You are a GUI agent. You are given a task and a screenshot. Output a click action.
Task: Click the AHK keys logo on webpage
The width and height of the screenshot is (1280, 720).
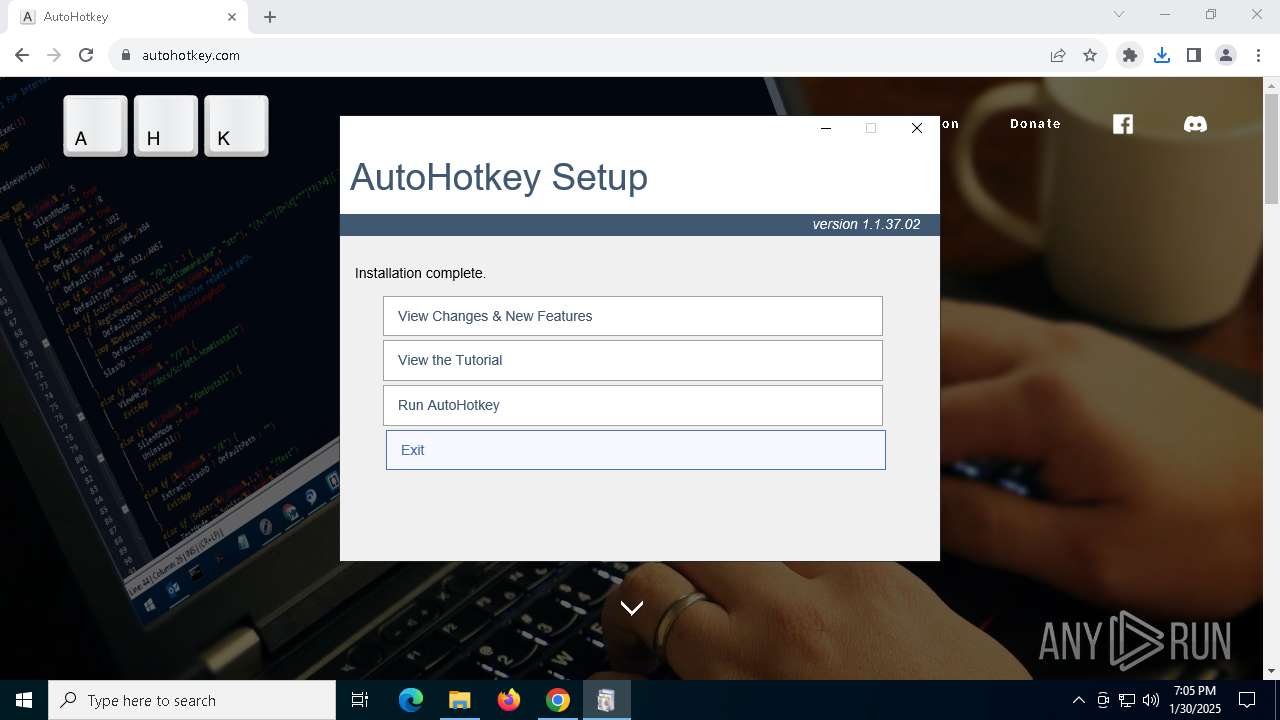click(166, 126)
